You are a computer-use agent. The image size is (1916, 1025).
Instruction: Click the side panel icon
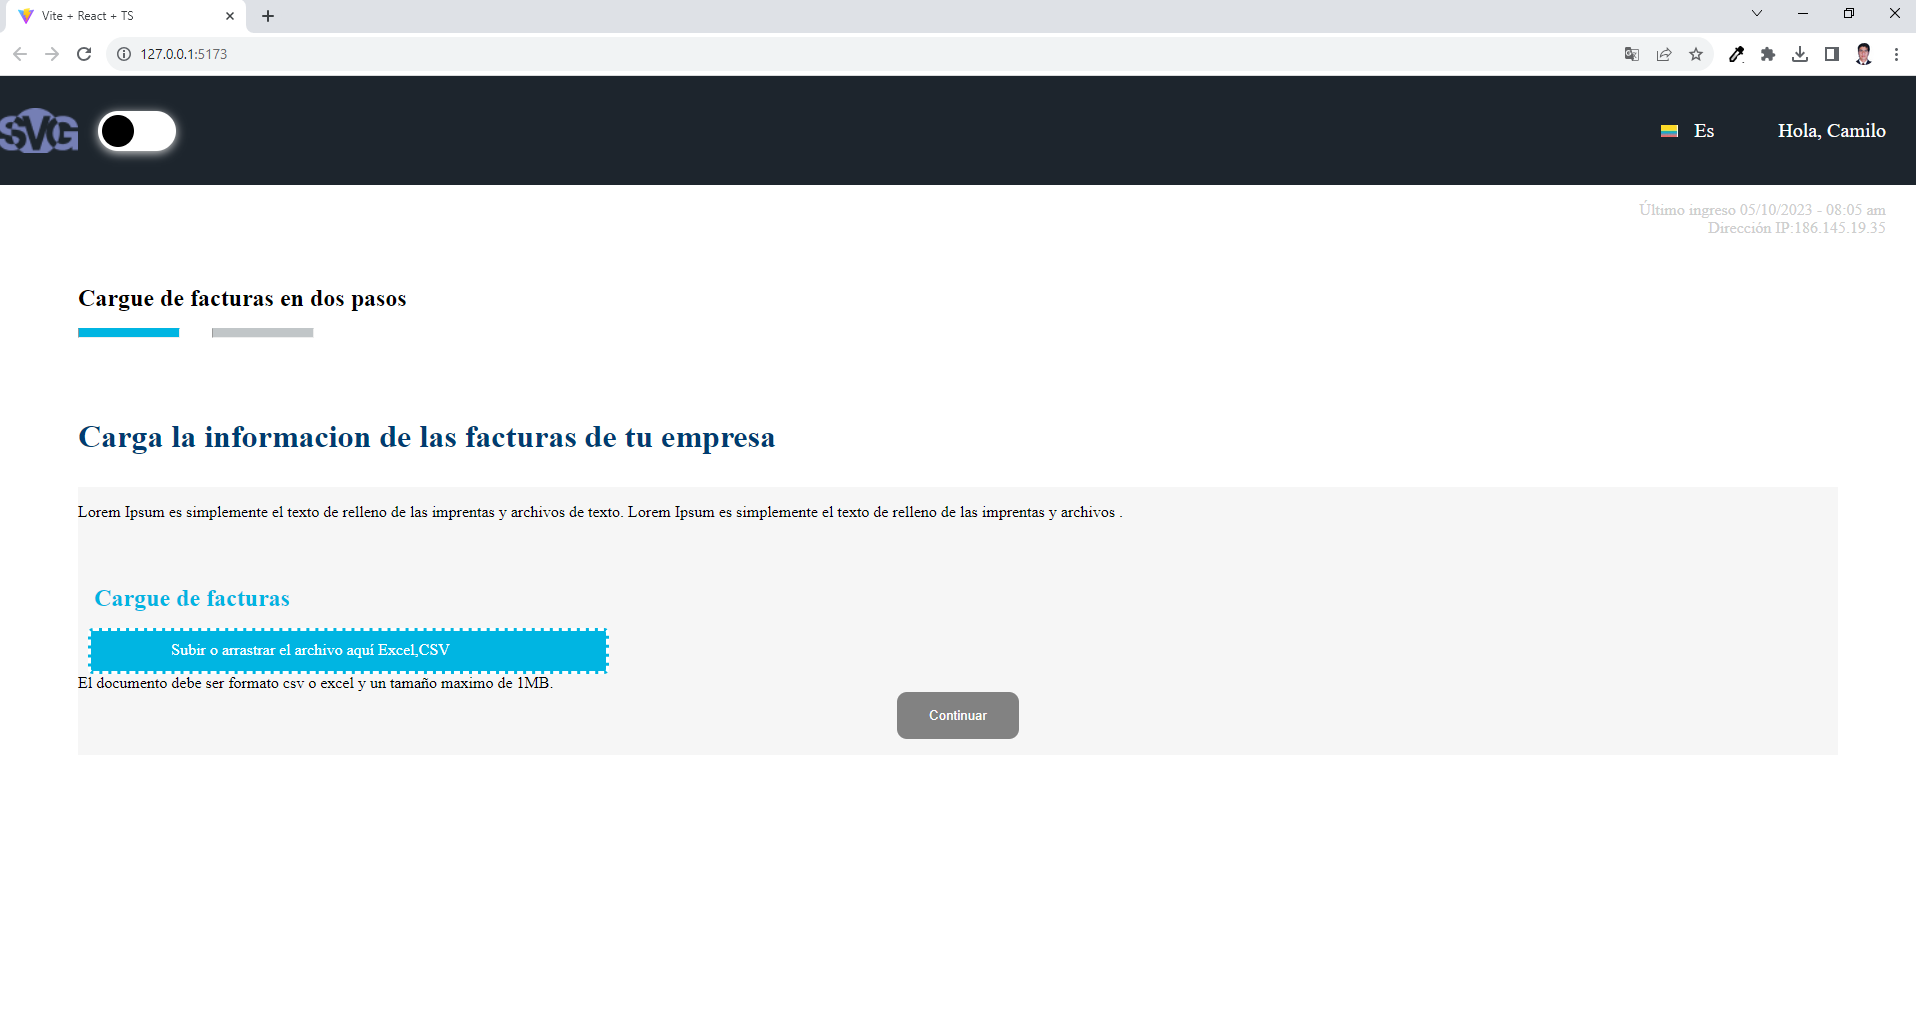click(1832, 54)
